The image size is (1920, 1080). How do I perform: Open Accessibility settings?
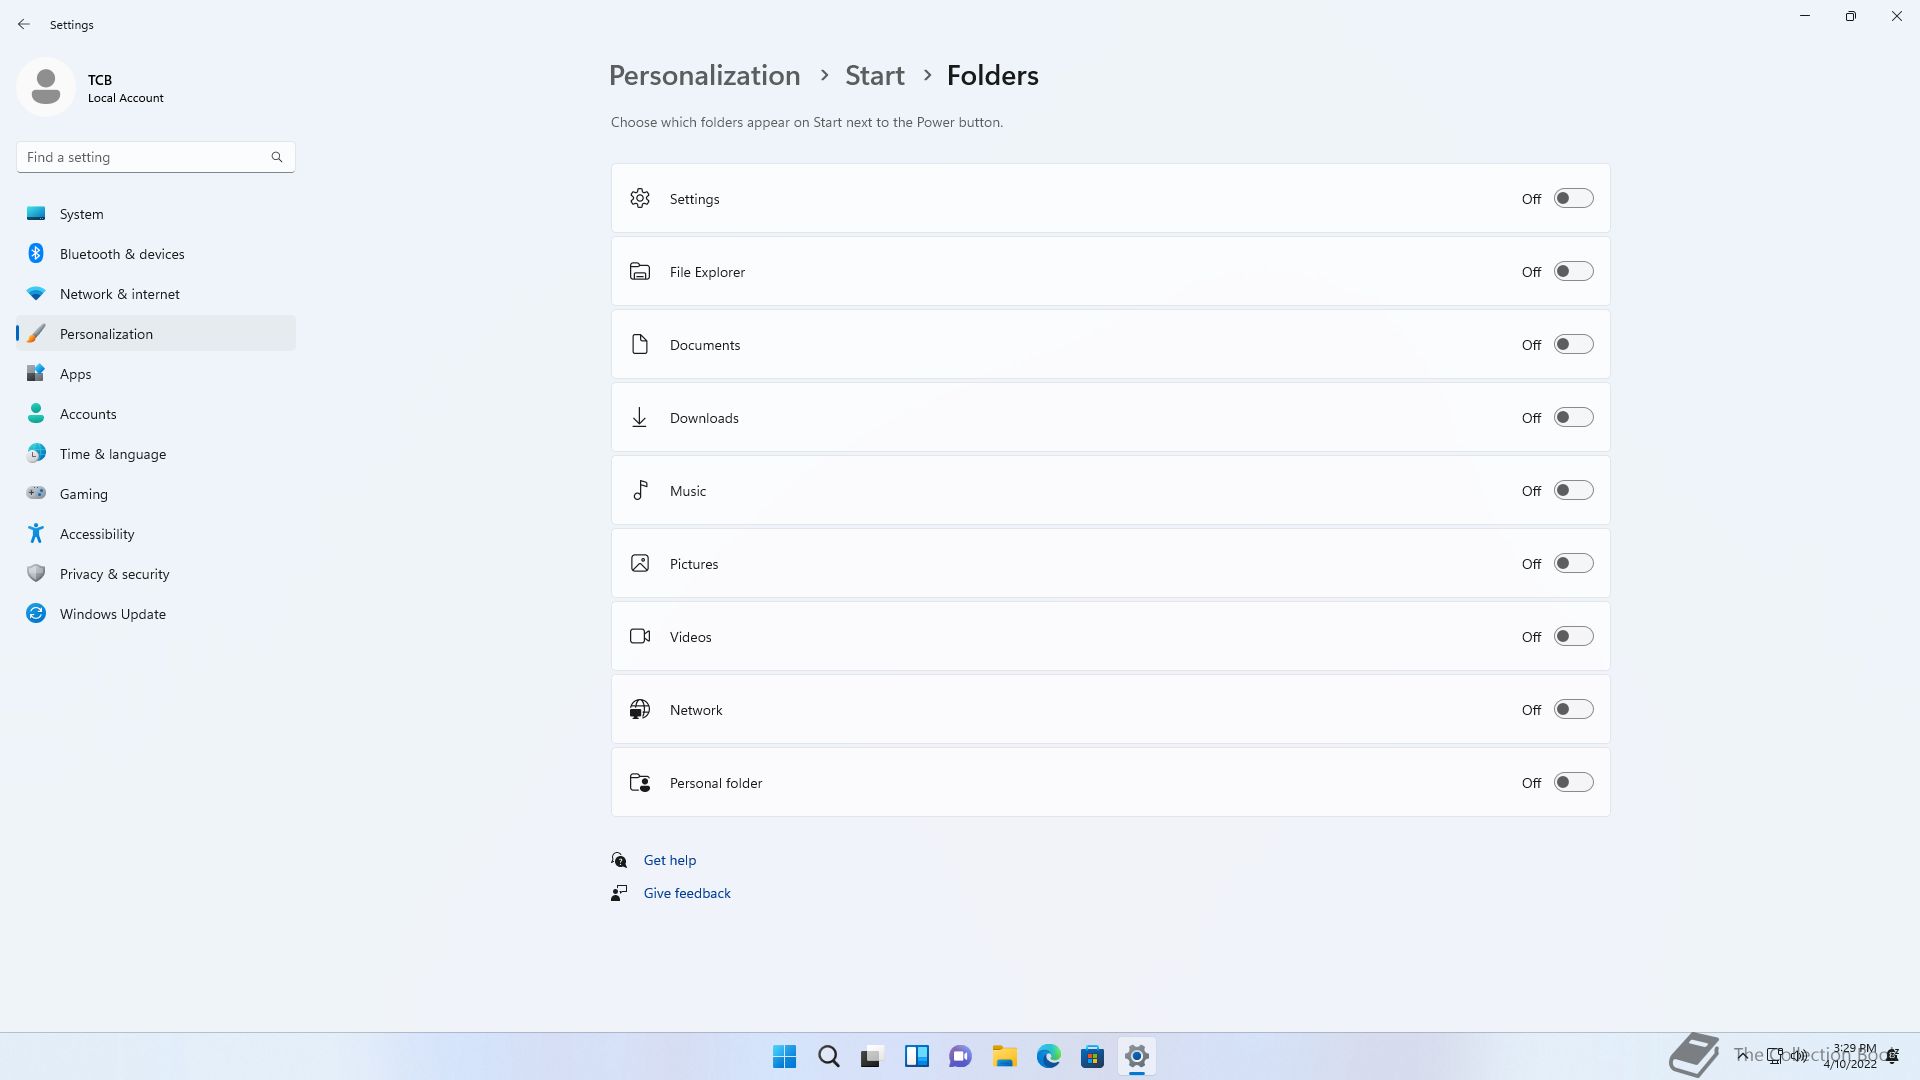156,533
